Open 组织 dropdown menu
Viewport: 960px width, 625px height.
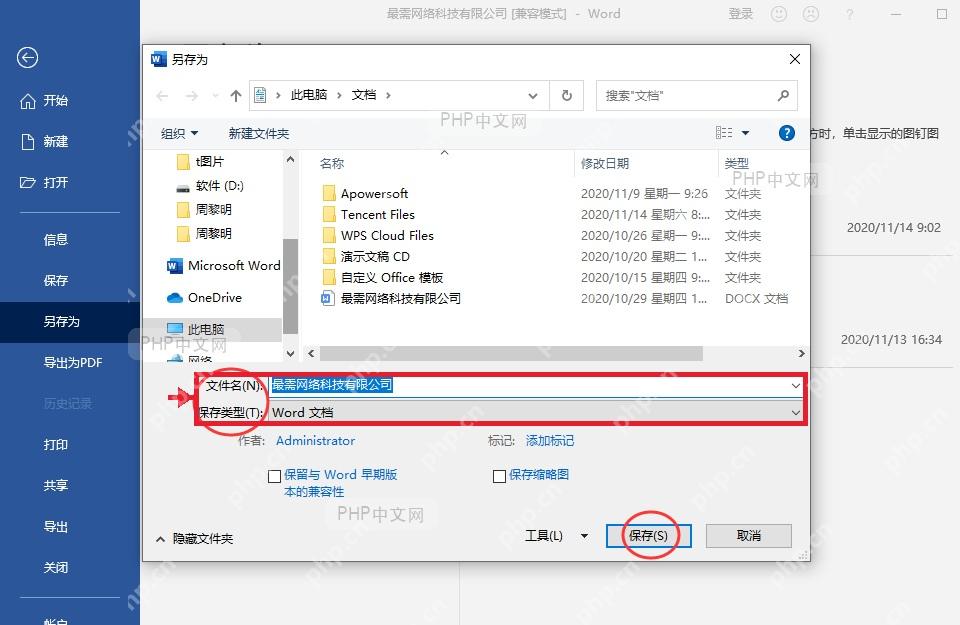coord(179,133)
